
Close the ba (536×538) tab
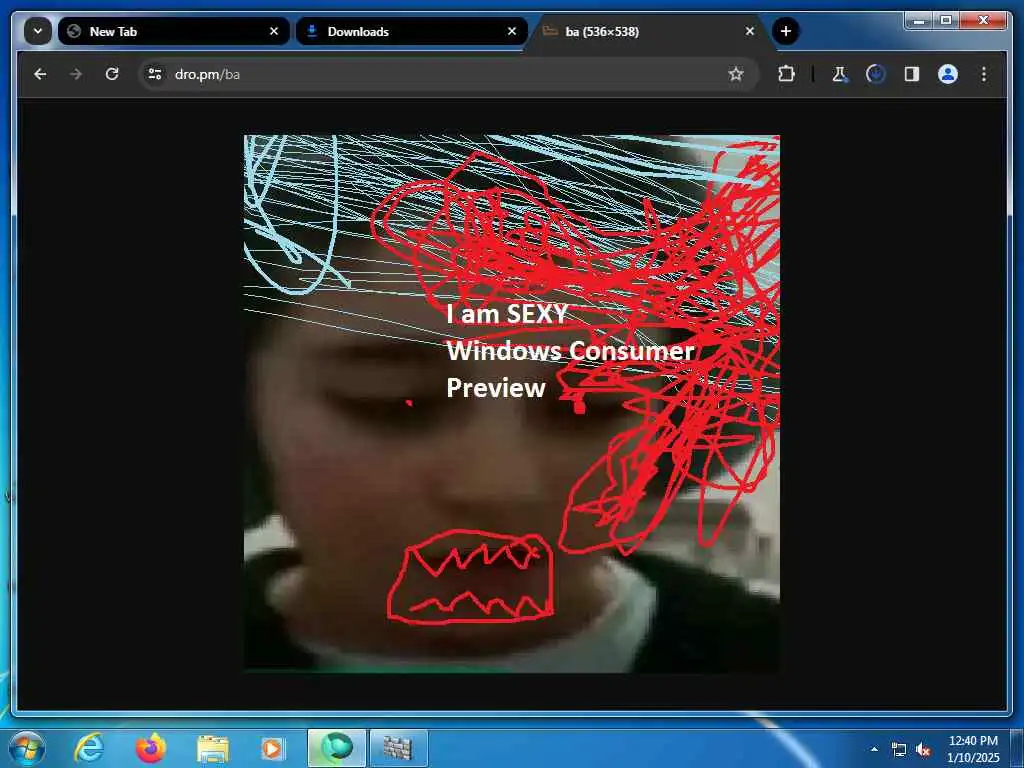750,31
